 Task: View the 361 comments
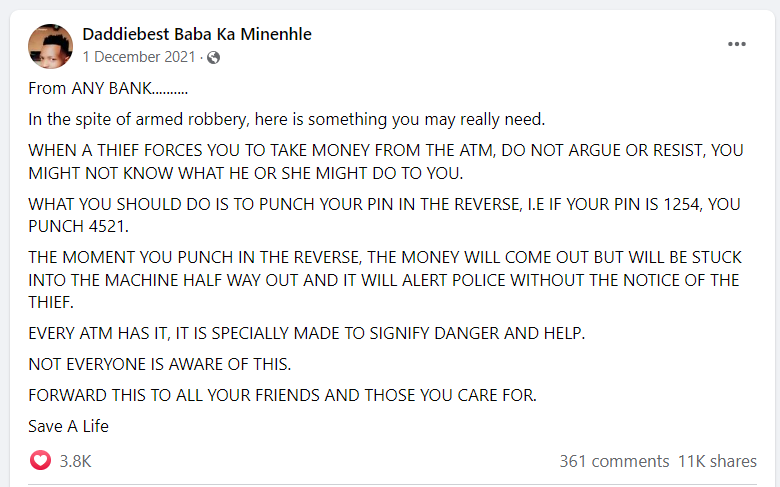click(x=614, y=461)
